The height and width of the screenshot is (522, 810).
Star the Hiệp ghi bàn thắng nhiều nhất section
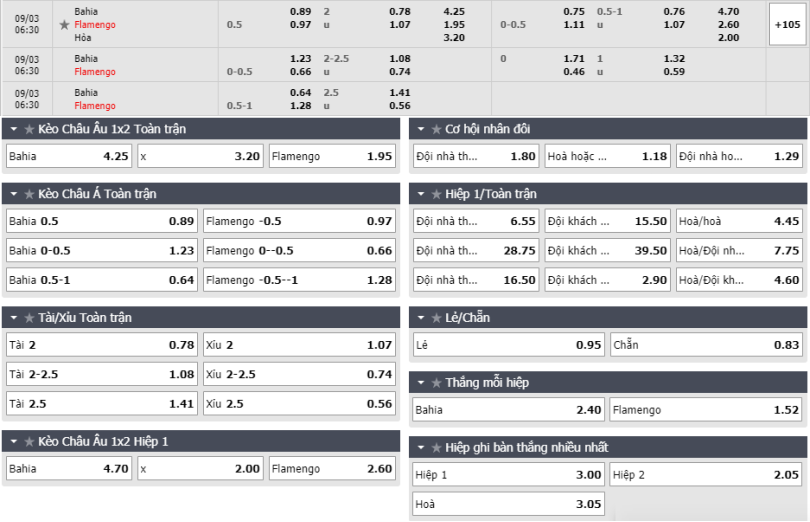(x=436, y=447)
